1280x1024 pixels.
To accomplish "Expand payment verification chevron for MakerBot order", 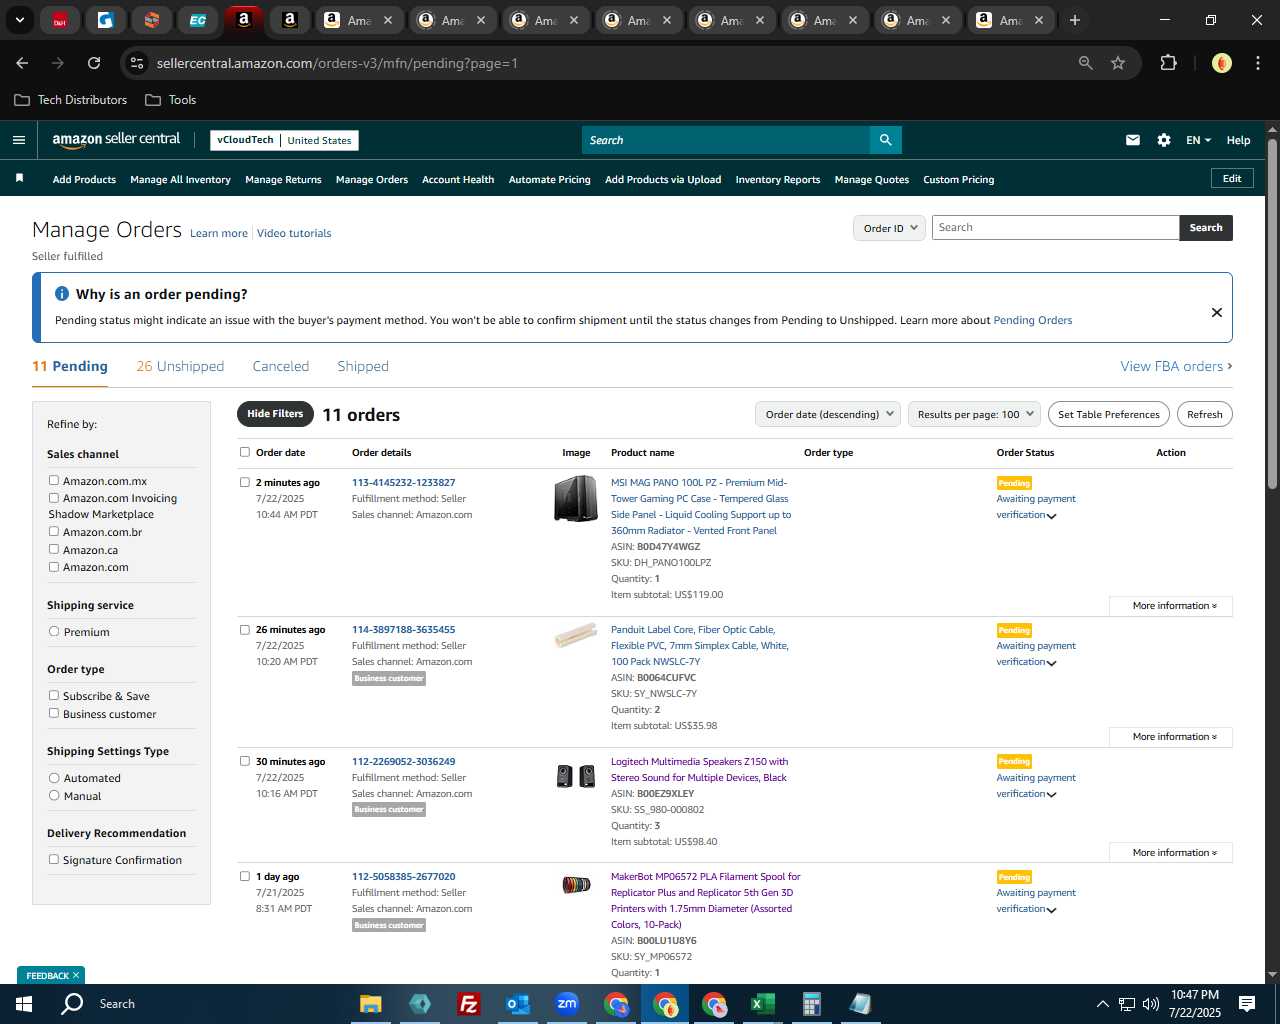I will click(x=1052, y=910).
